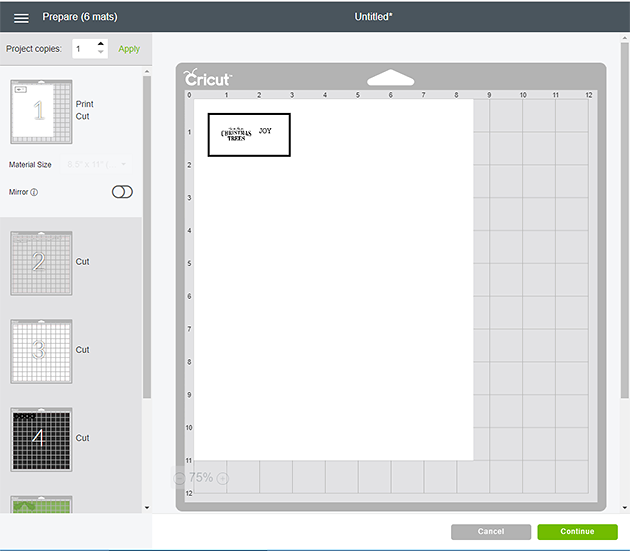Click mat list scrollbar down arrow
Viewport: 630px width, 551px height.
147,508
